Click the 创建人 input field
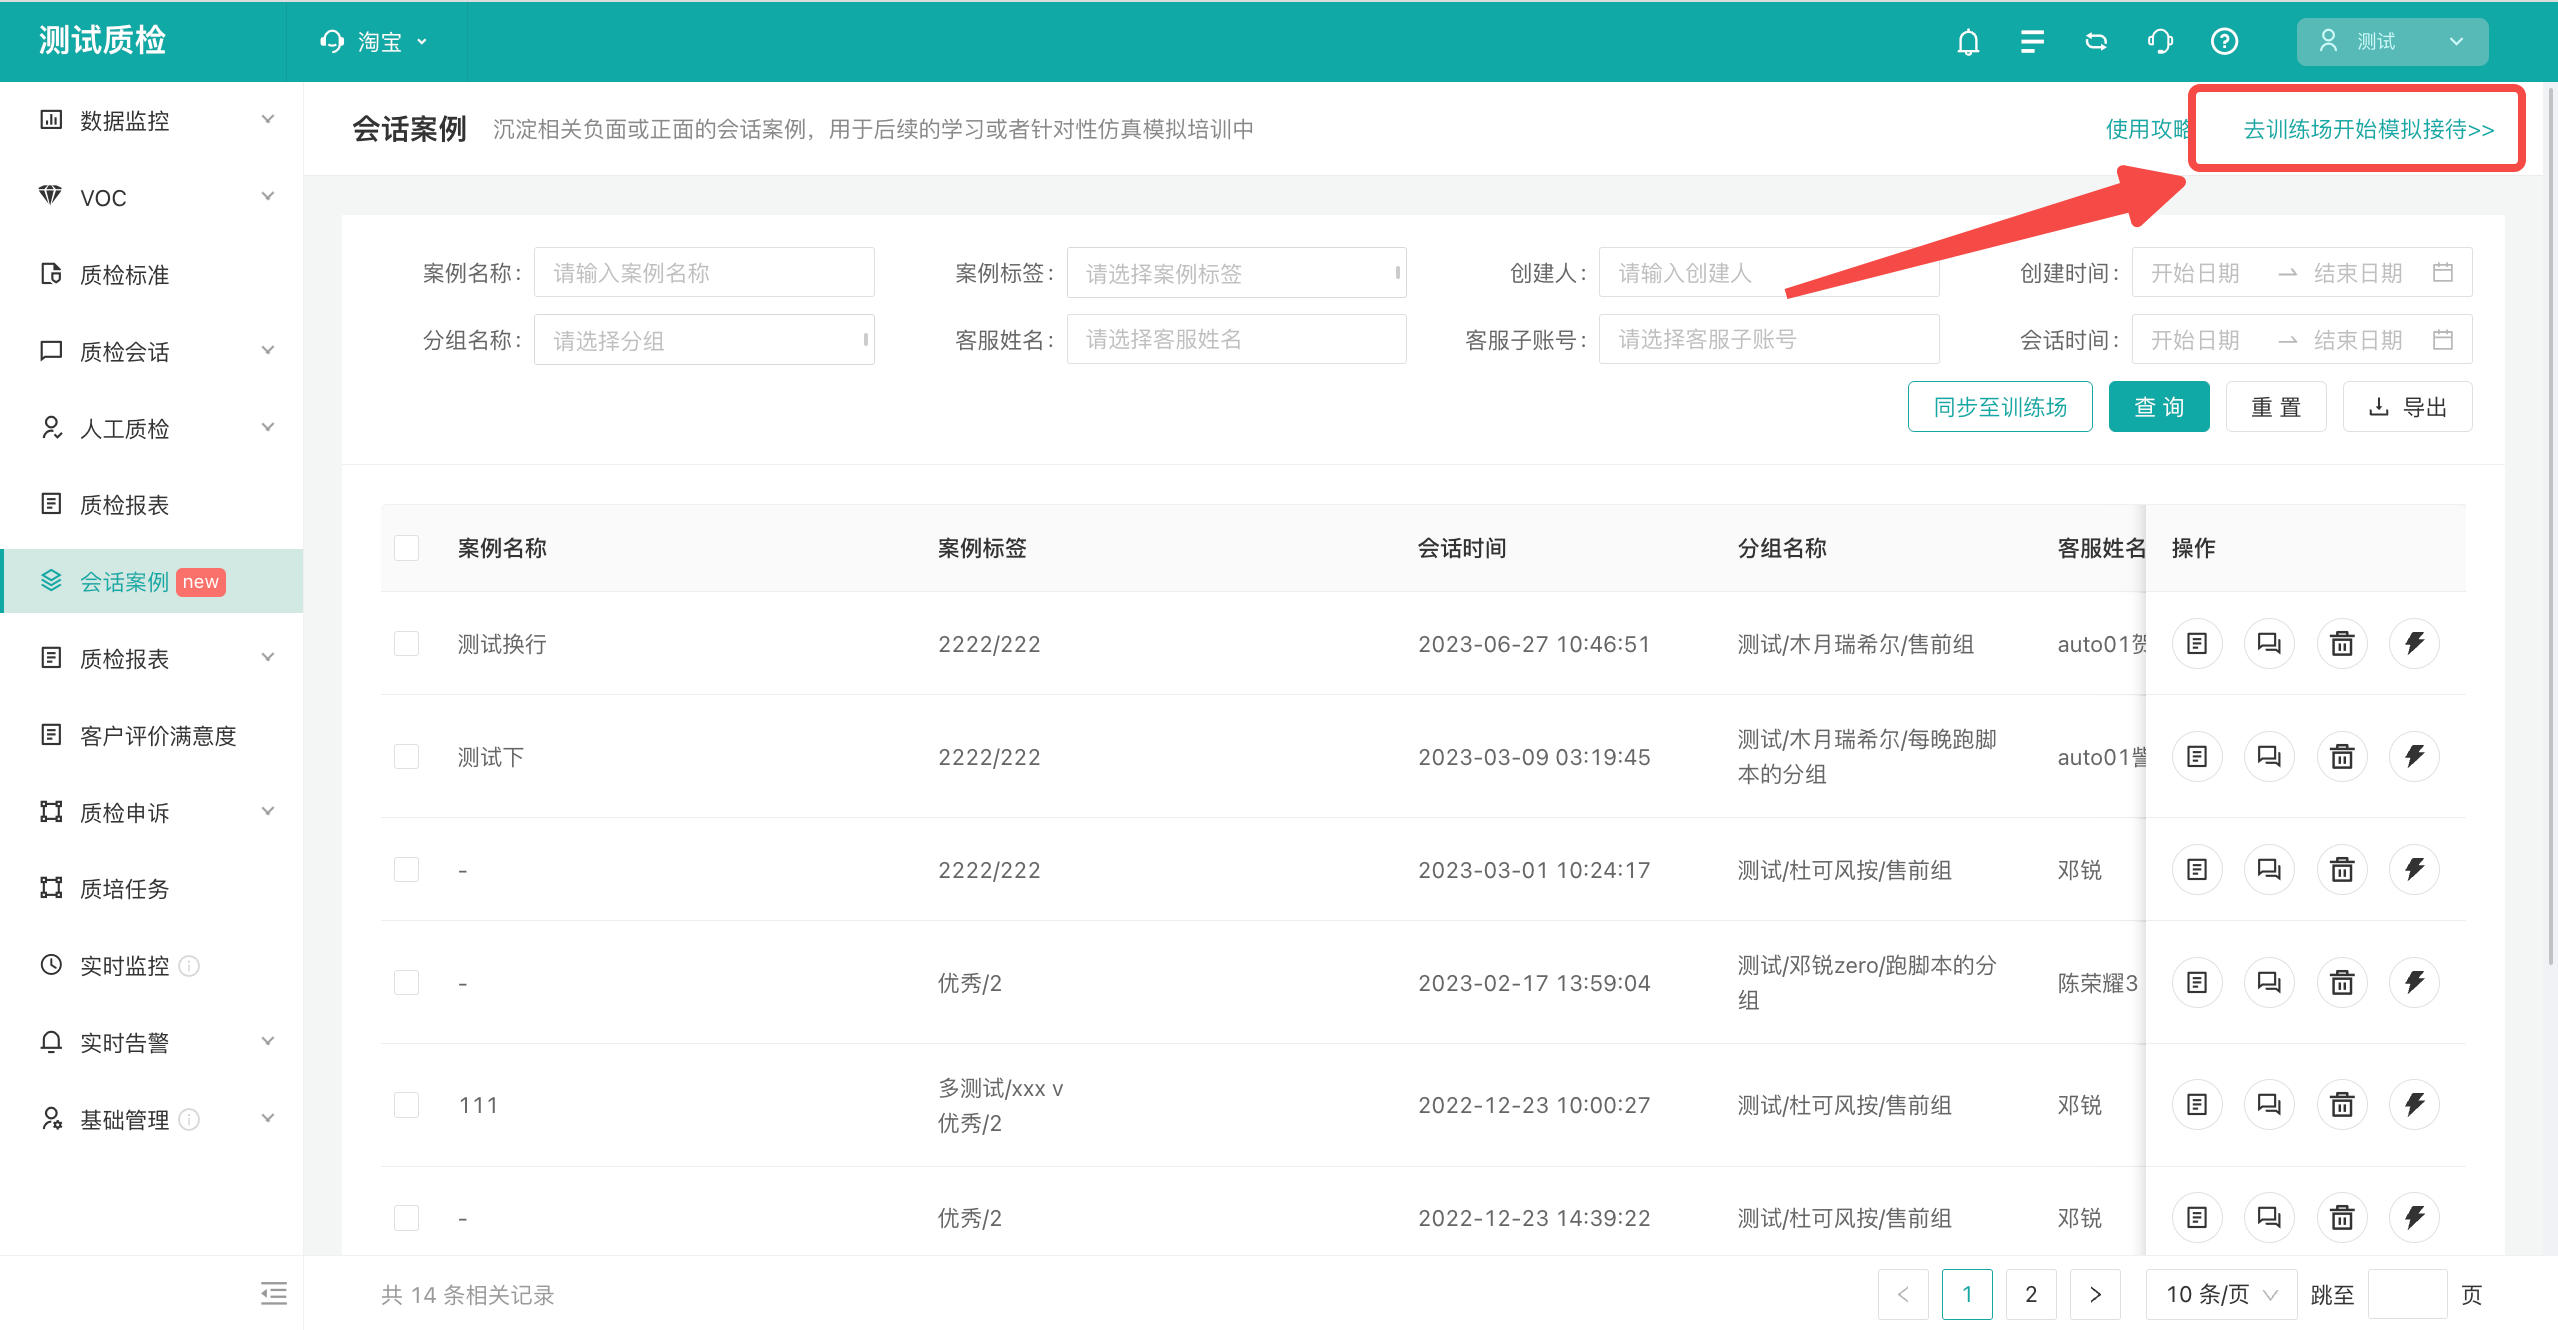 tap(1768, 272)
